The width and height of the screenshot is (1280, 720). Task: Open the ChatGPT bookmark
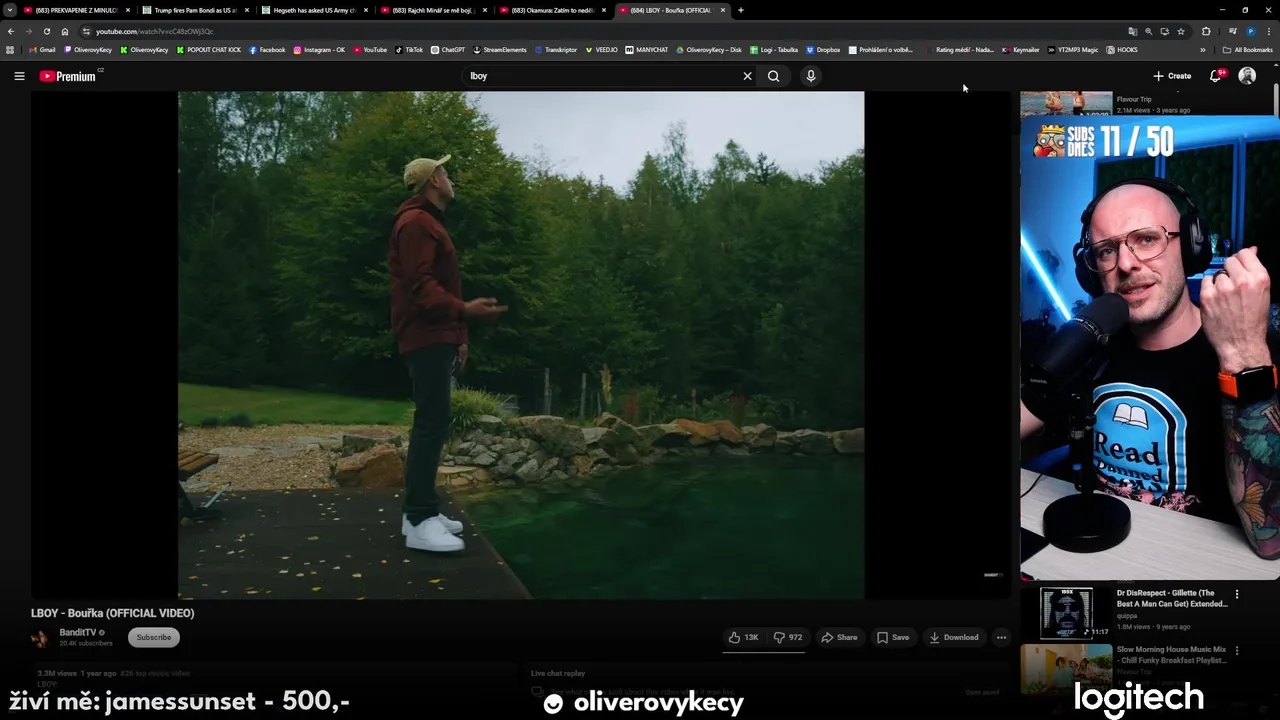(448, 49)
